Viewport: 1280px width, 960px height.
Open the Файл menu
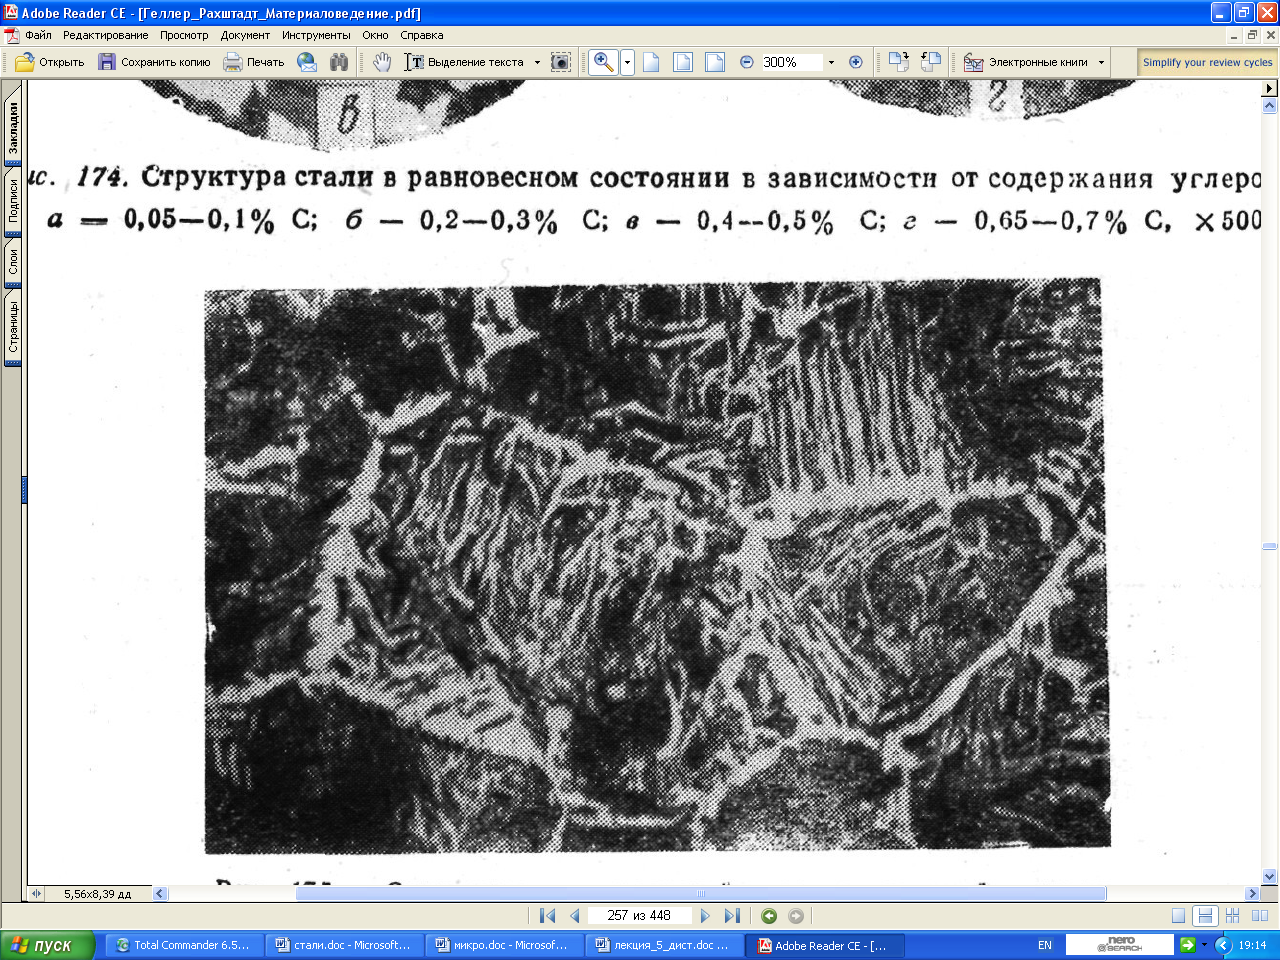38,35
